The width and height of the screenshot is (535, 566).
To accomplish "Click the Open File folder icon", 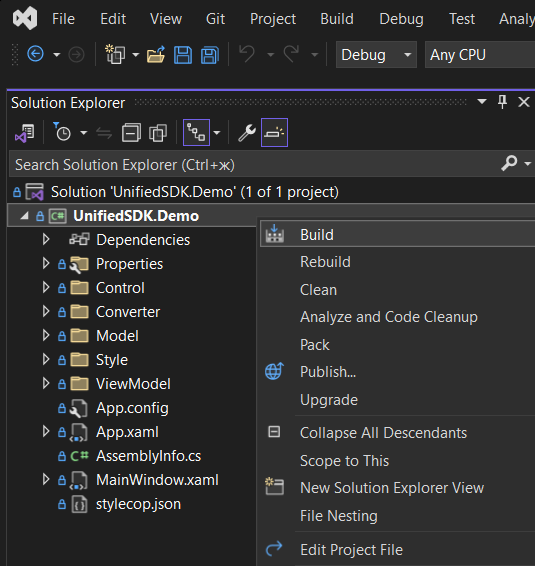I will tap(156, 55).
